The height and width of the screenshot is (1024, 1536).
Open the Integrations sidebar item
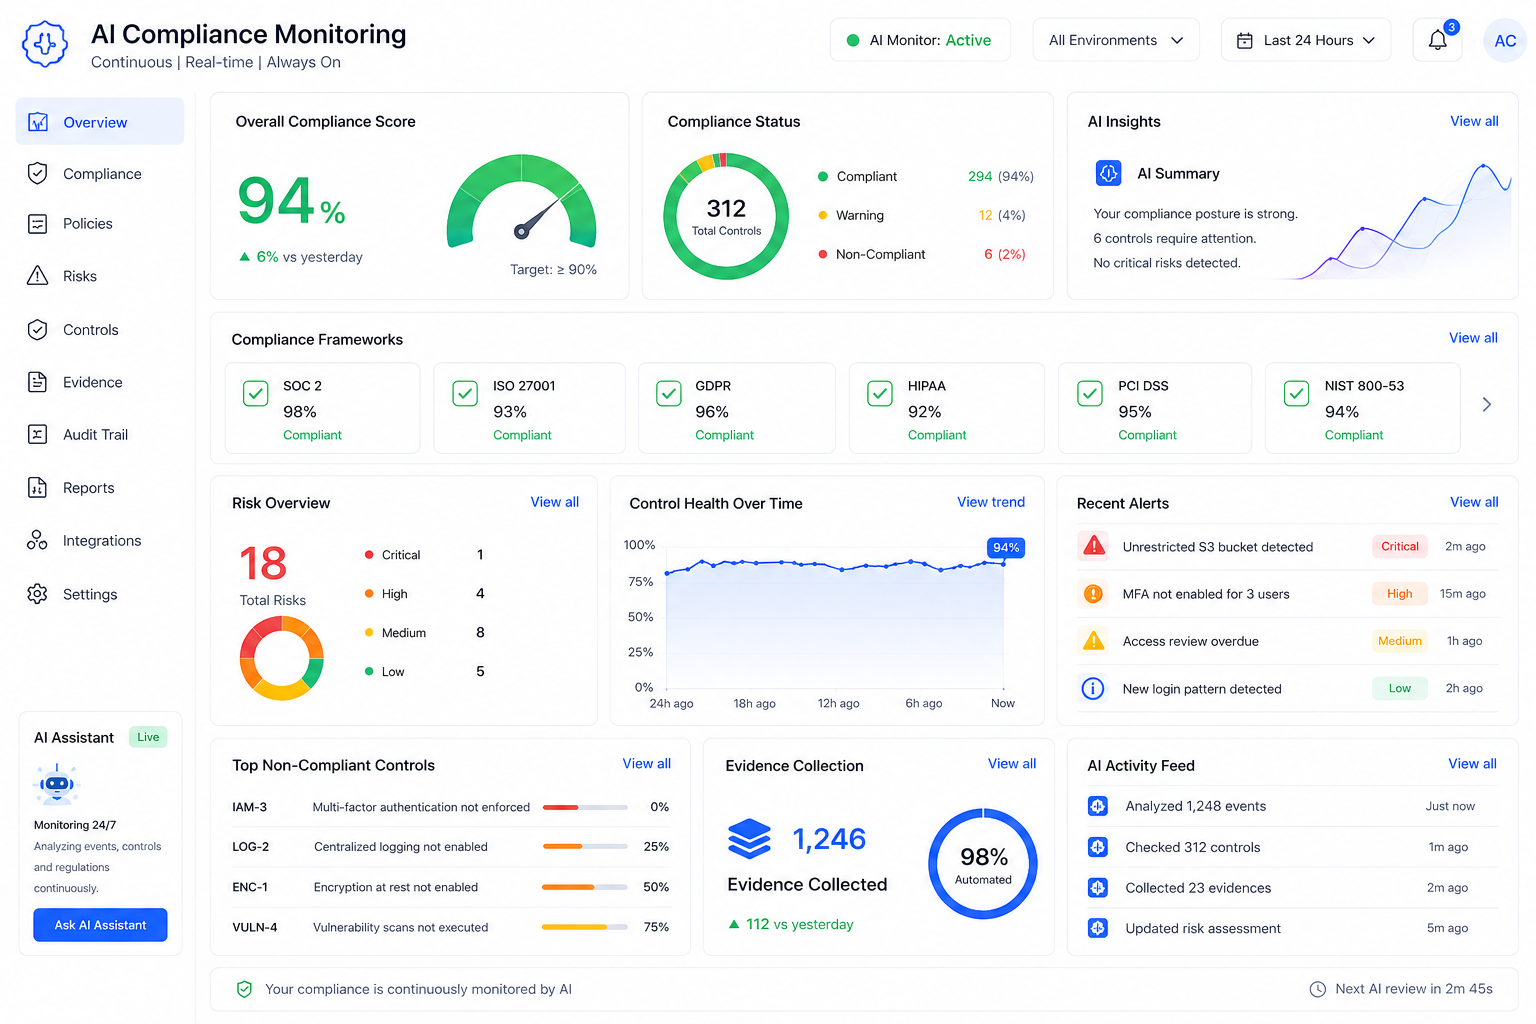[99, 540]
